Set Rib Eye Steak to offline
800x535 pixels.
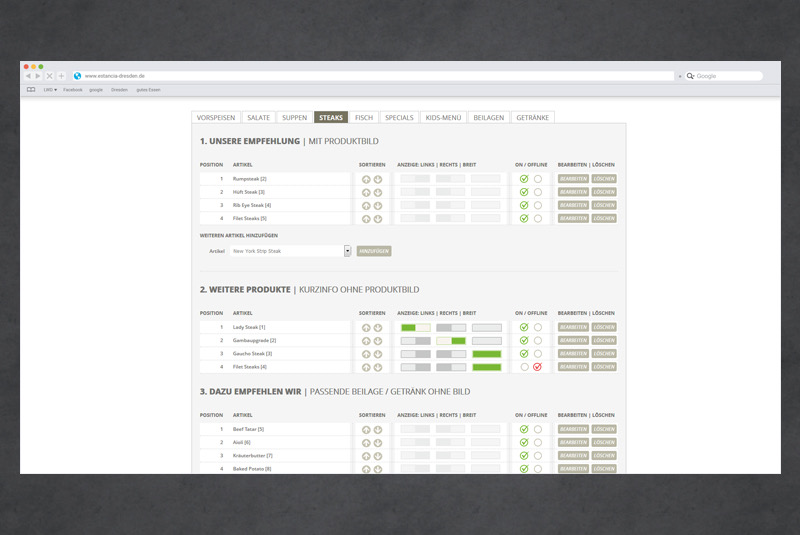click(538, 206)
